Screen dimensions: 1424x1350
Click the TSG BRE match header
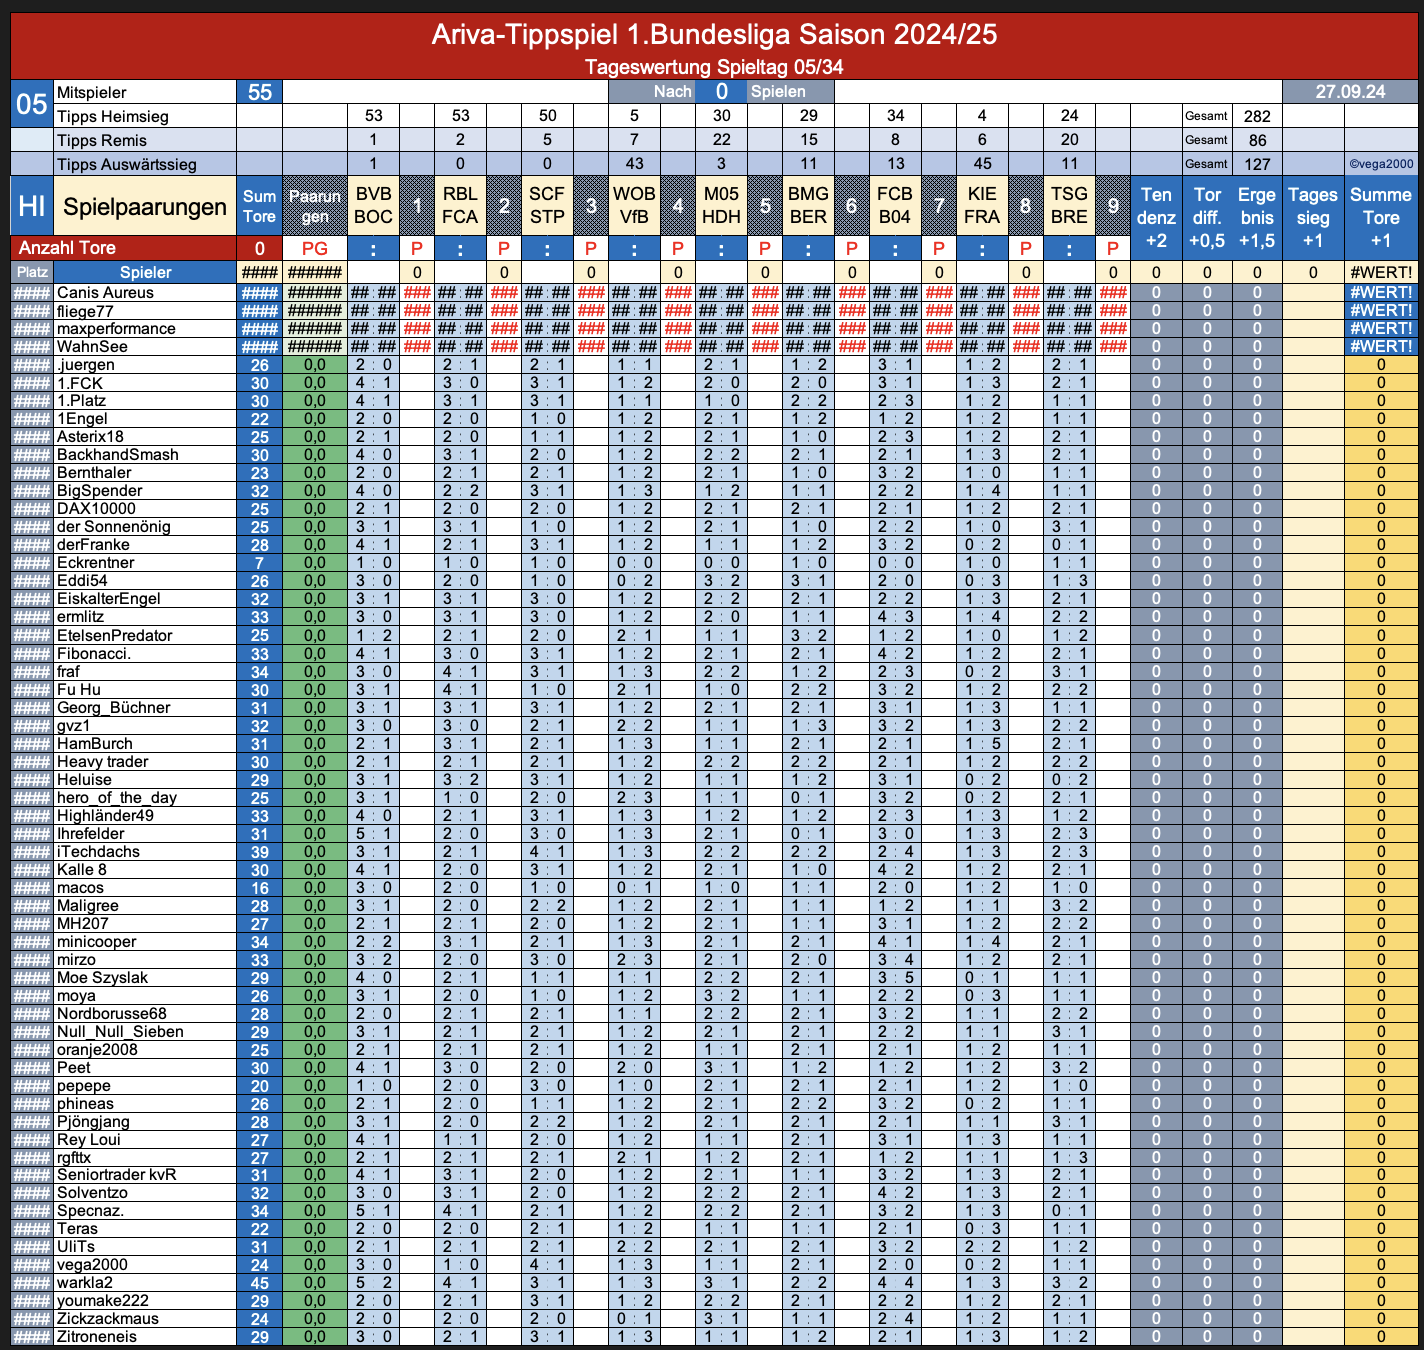pyautogui.click(x=1069, y=206)
